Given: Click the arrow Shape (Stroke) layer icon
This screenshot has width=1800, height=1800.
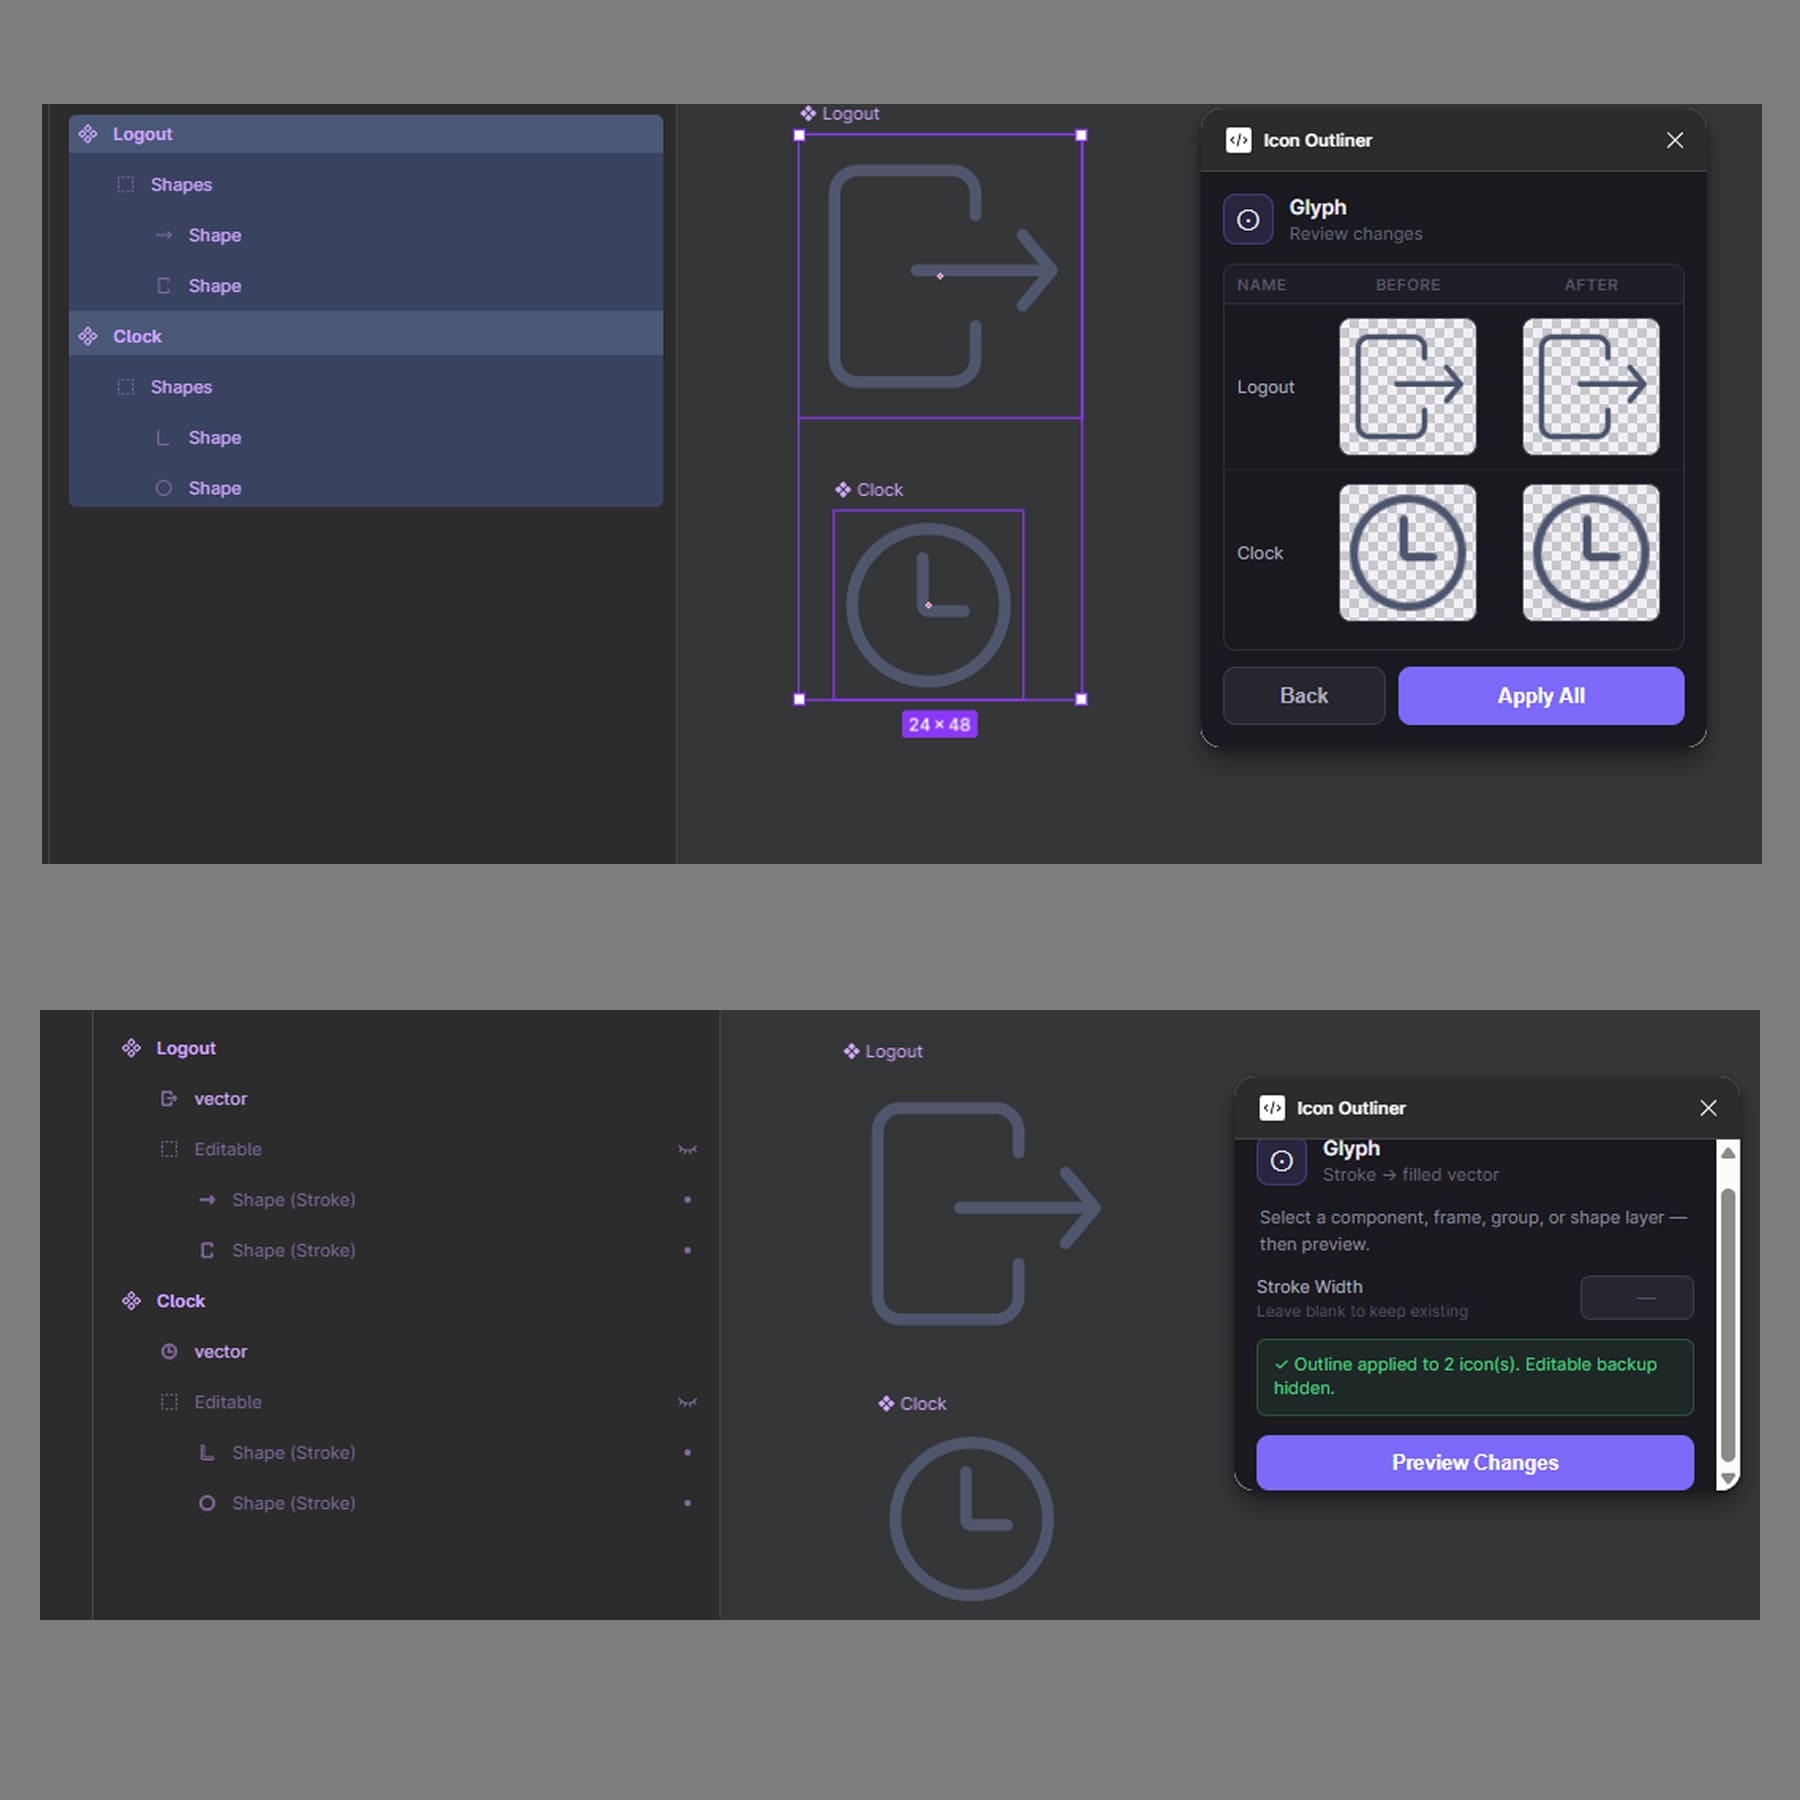Looking at the screenshot, I should tap(207, 1200).
